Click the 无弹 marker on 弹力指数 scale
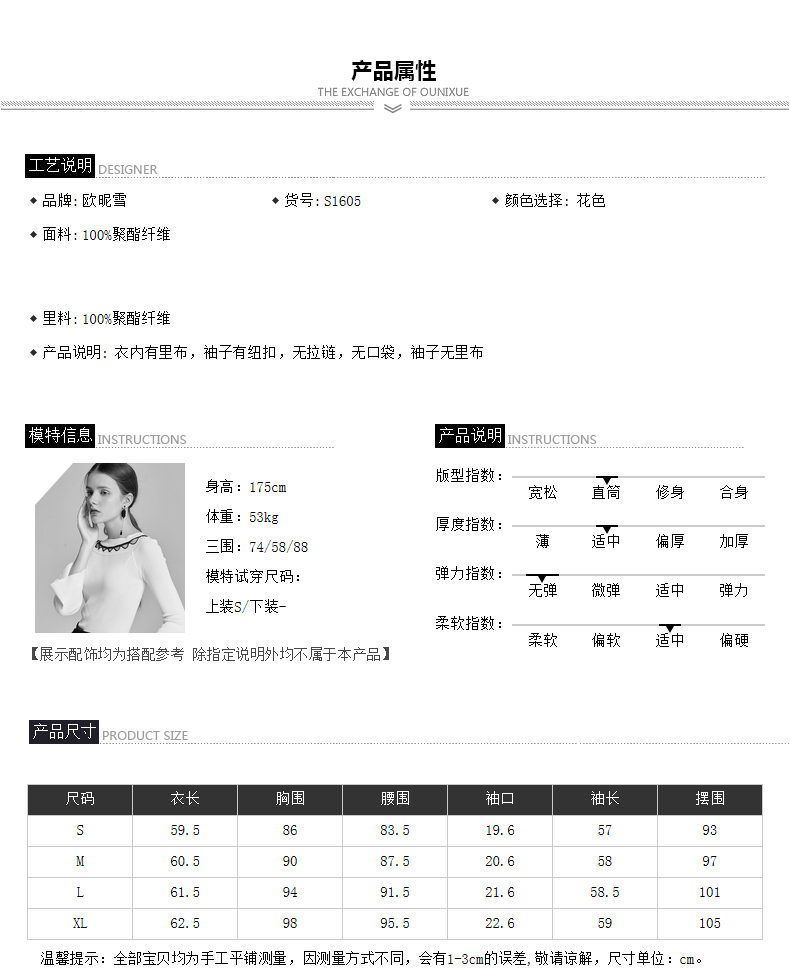 [543, 578]
